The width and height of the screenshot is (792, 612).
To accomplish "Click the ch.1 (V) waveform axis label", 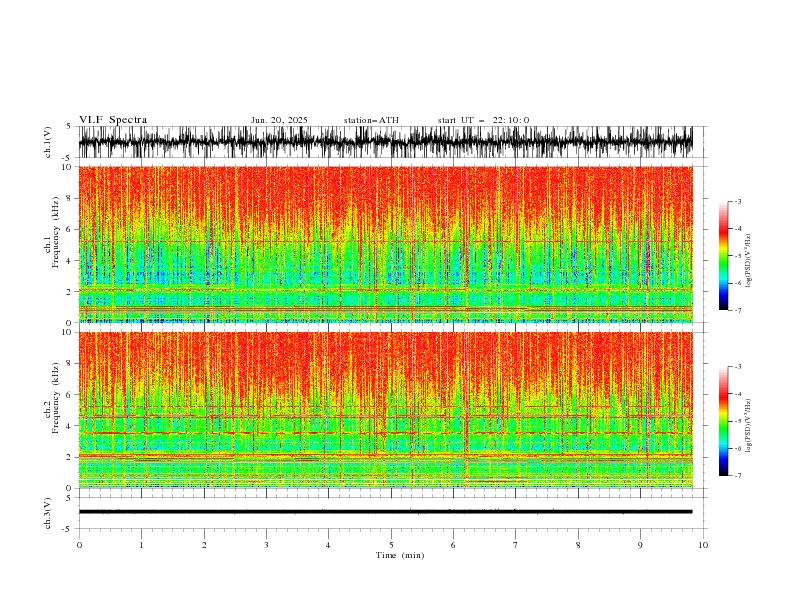I will (x=48, y=142).
